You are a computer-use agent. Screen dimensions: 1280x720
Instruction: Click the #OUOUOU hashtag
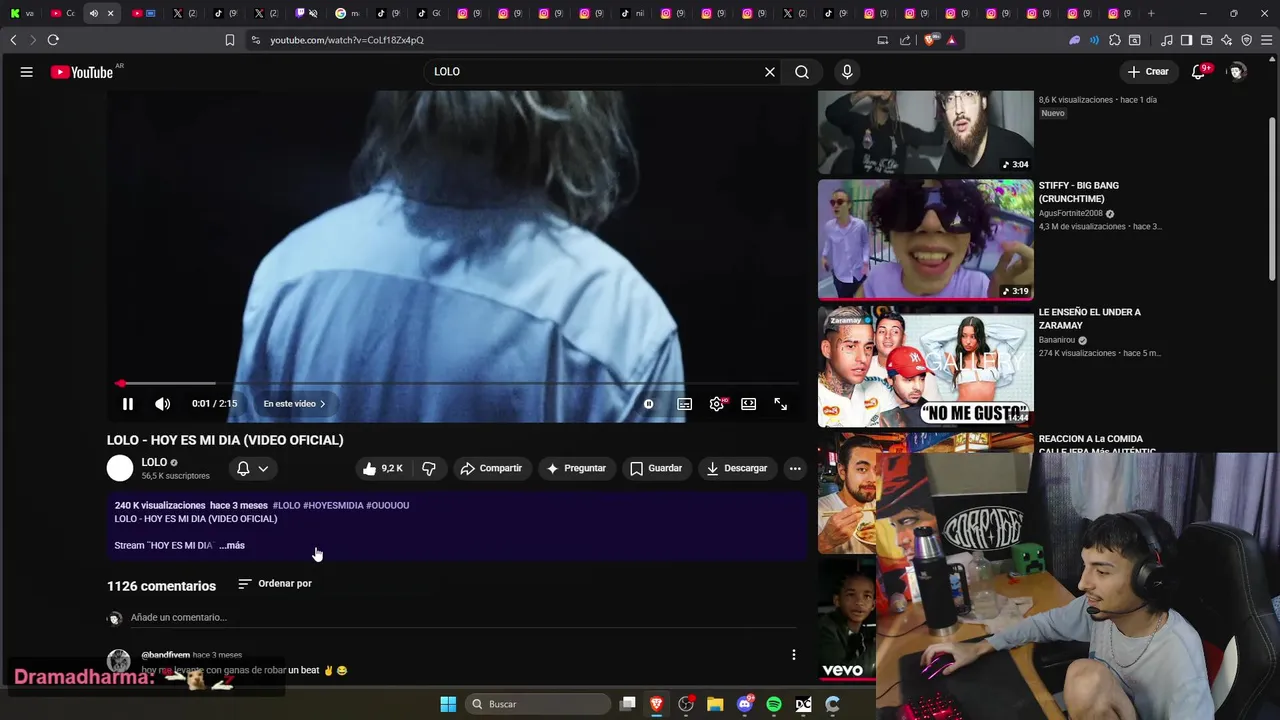388,506
